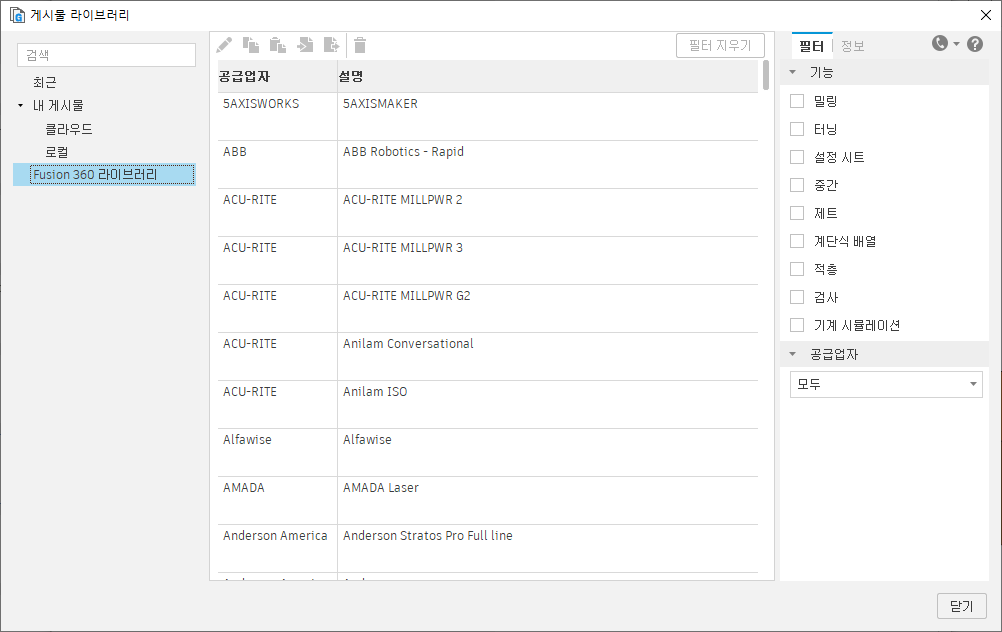Open the dropdown arrow beside phone icon
1002x632 pixels.
pos(957,44)
